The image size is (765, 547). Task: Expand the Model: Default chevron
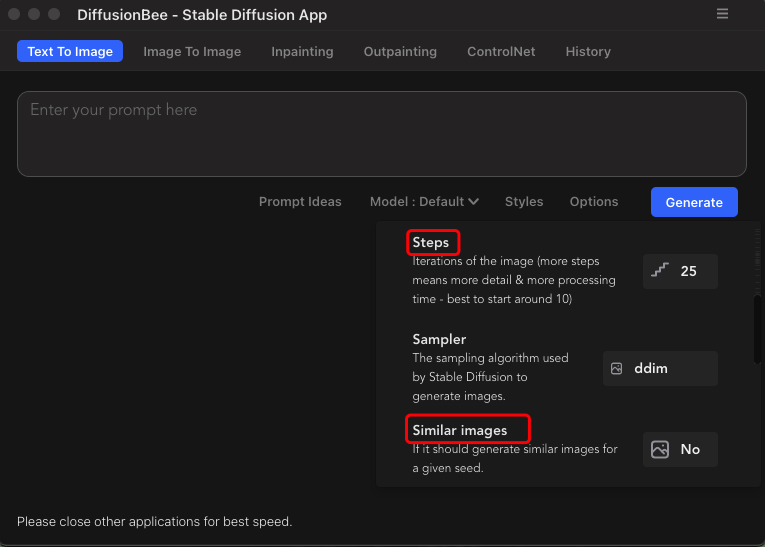473,202
